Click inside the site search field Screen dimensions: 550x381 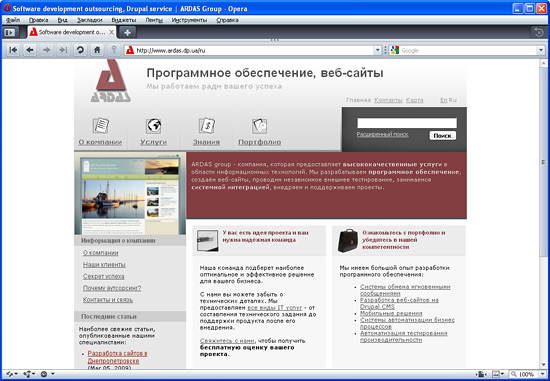[407, 123]
